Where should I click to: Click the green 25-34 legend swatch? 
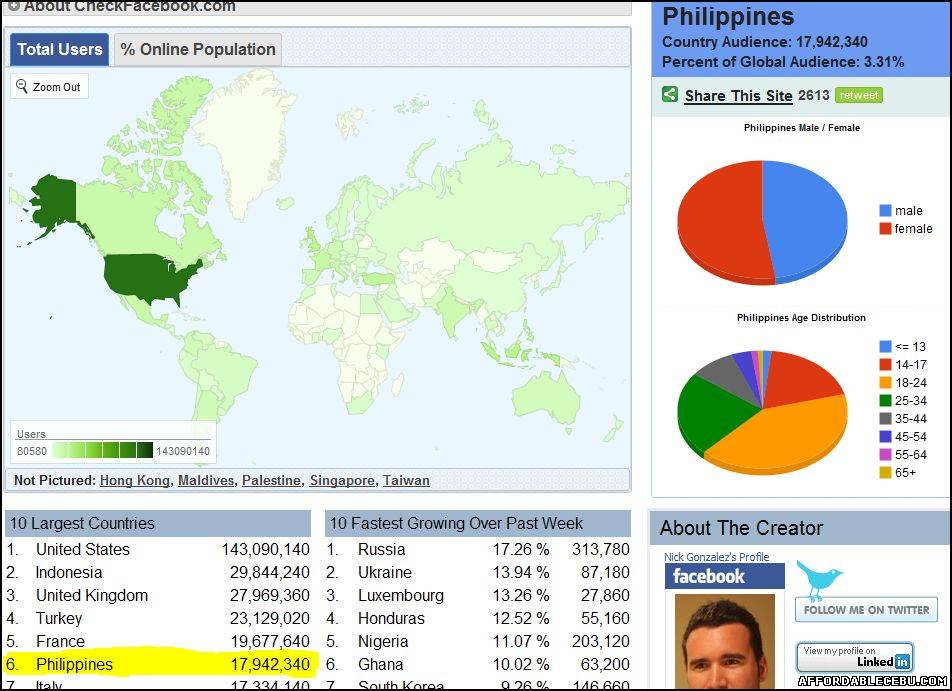pos(885,401)
